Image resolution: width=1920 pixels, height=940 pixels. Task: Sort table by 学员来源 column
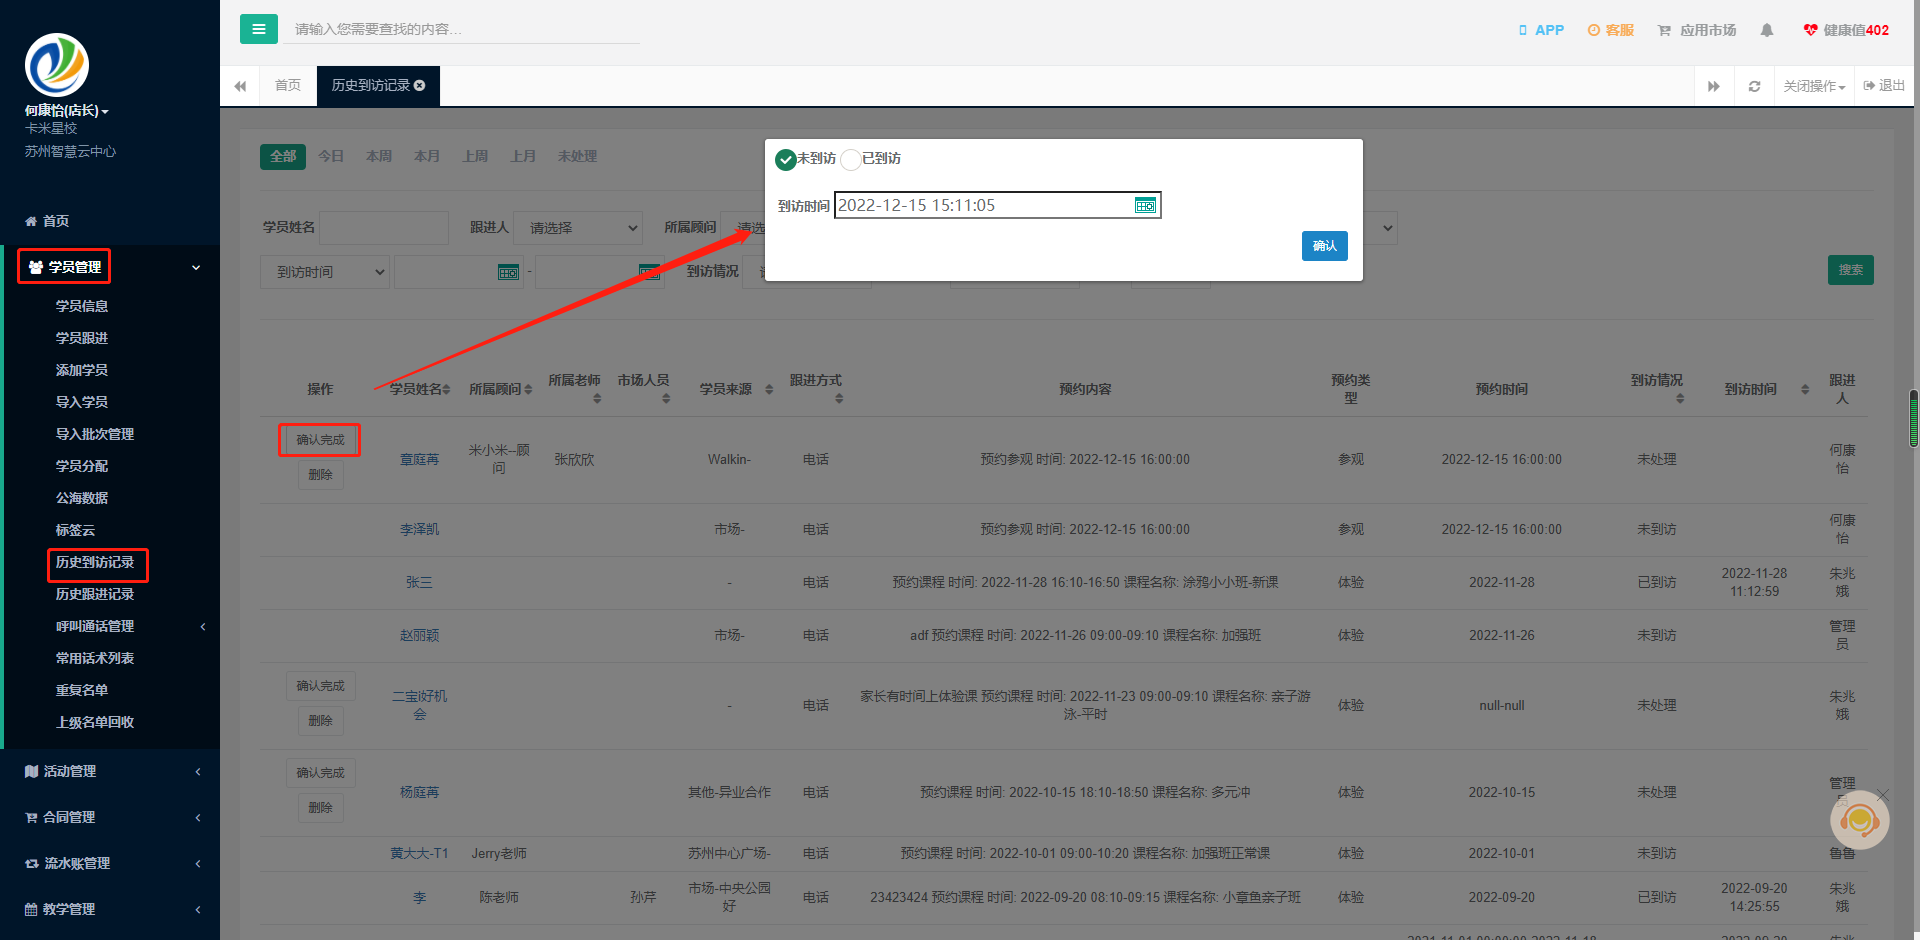coord(736,389)
